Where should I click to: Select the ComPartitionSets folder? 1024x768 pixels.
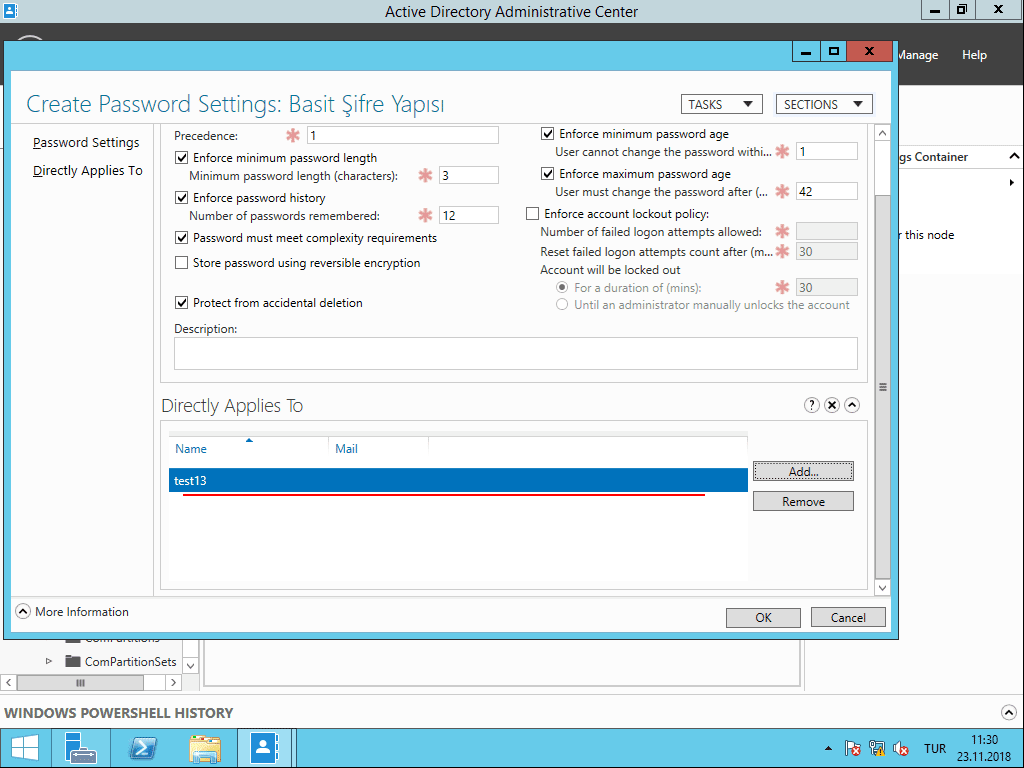pos(121,662)
